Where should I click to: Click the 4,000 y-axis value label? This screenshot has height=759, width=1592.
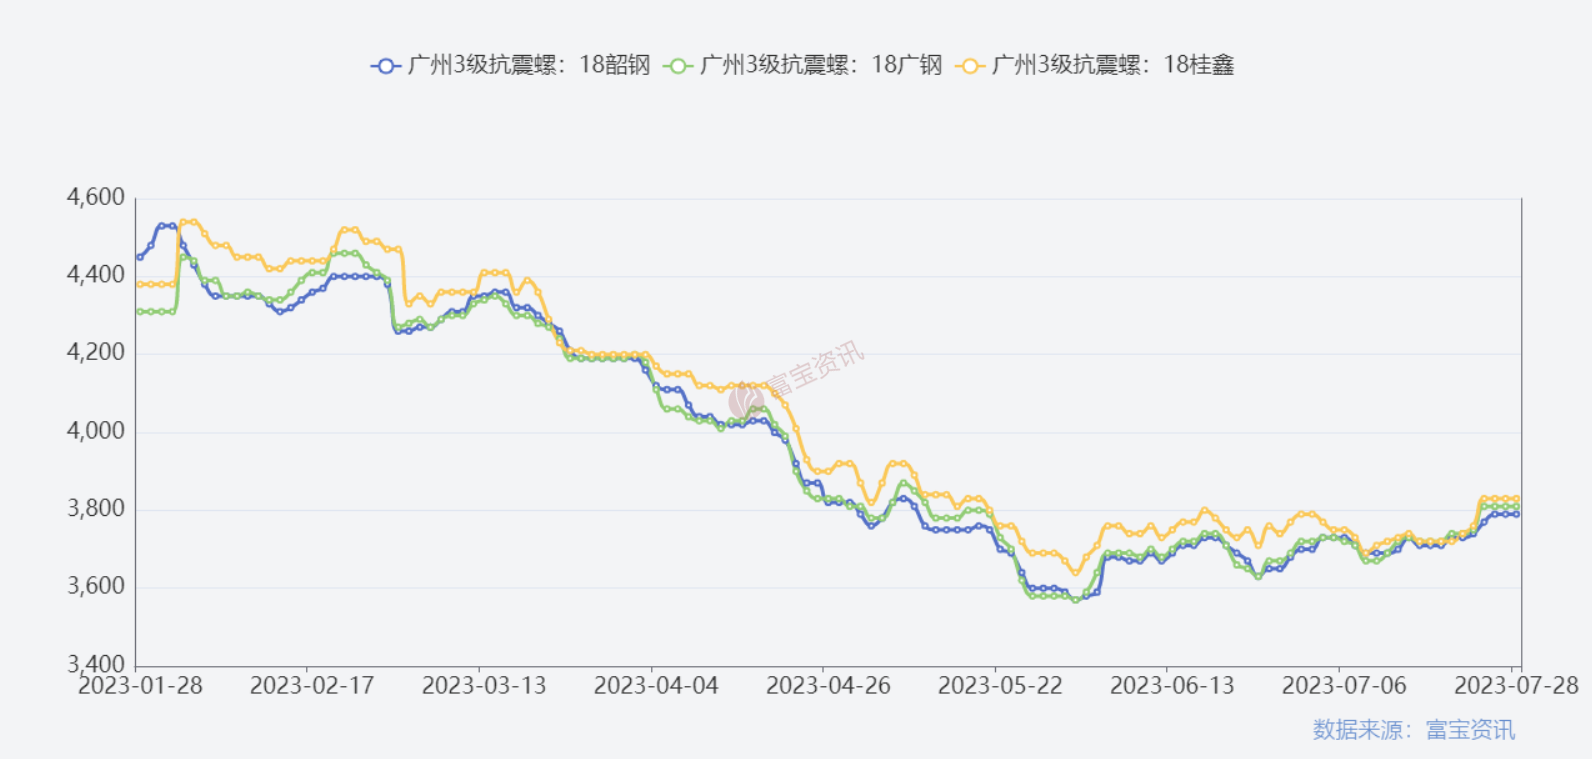[96, 431]
